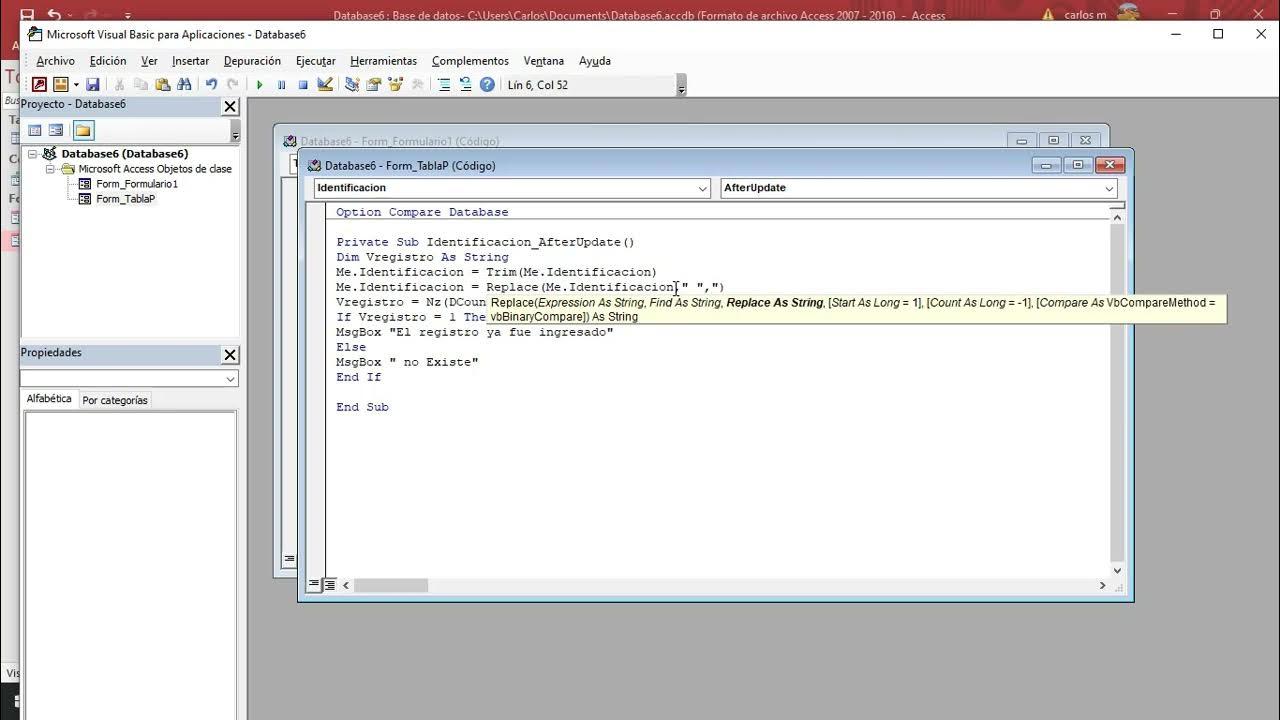1280x720 pixels.
Task: Click the blue Help question mark icon
Action: 487,85
